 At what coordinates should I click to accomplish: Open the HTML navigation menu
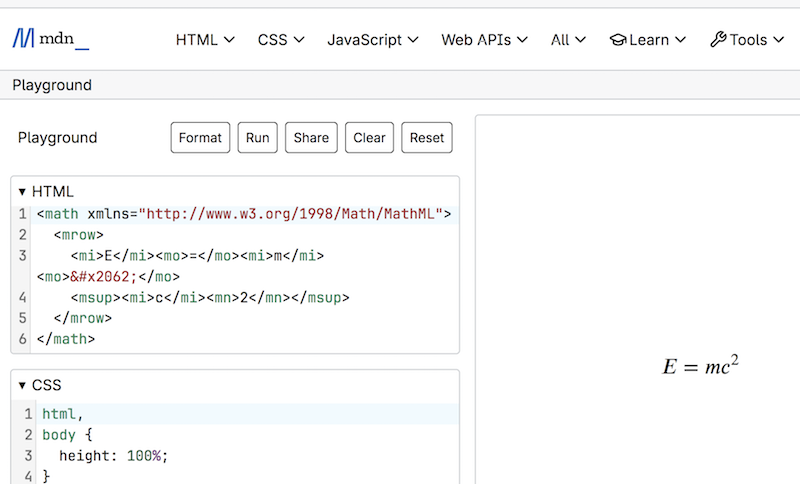click(205, 40)
